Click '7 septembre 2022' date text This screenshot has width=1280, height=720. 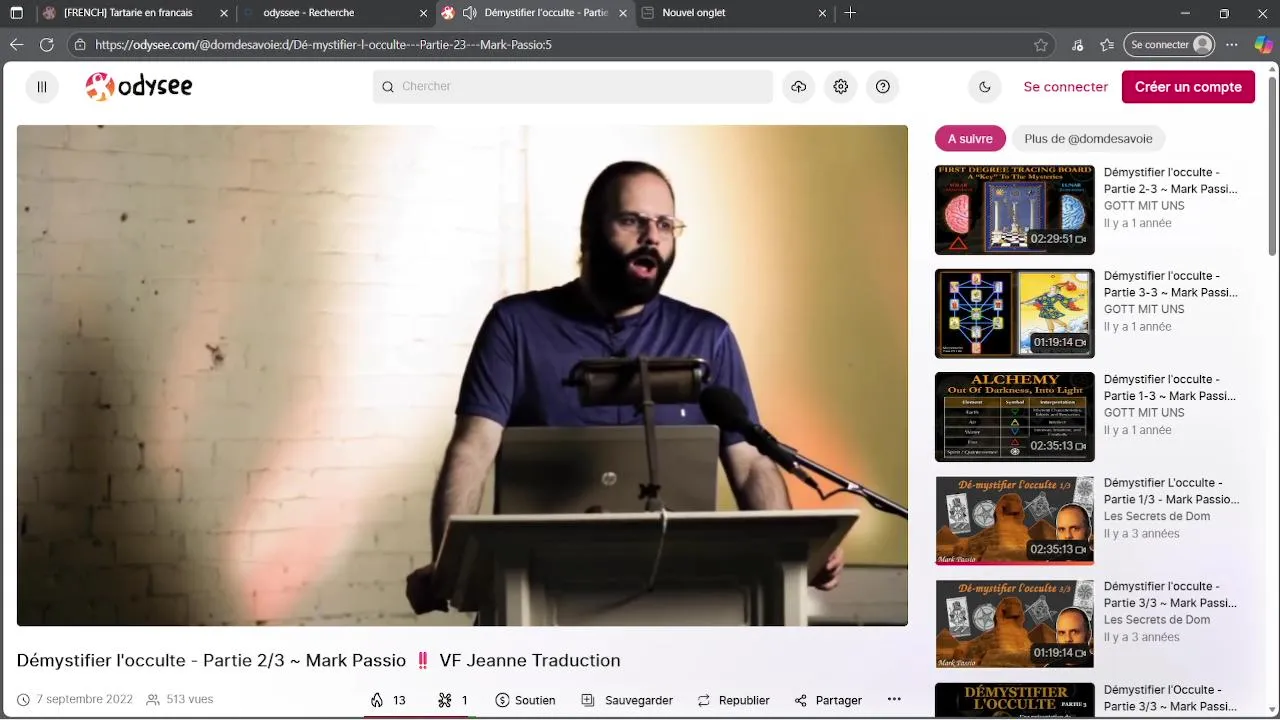[x=84, y=700]
